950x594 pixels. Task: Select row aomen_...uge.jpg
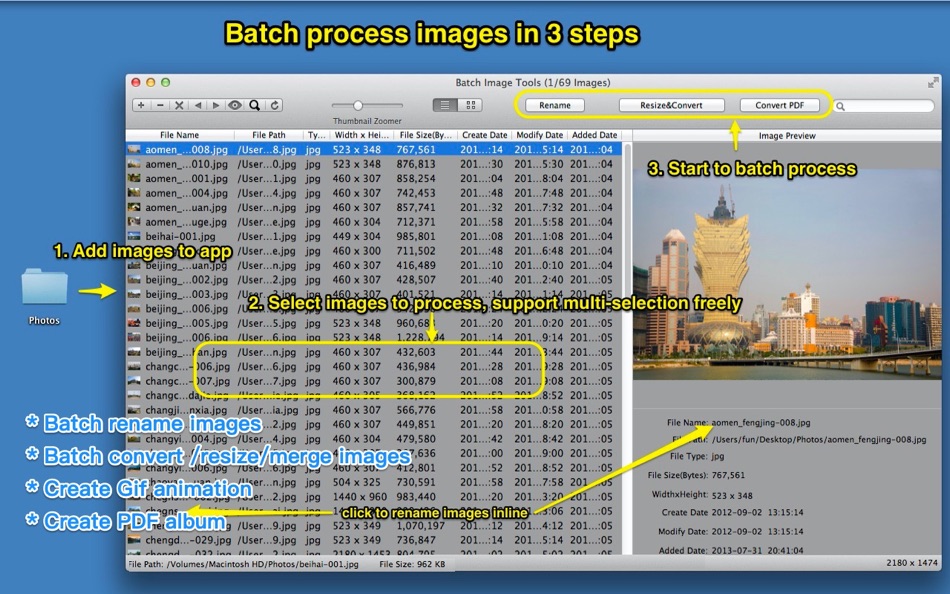(x=374, y=222)
